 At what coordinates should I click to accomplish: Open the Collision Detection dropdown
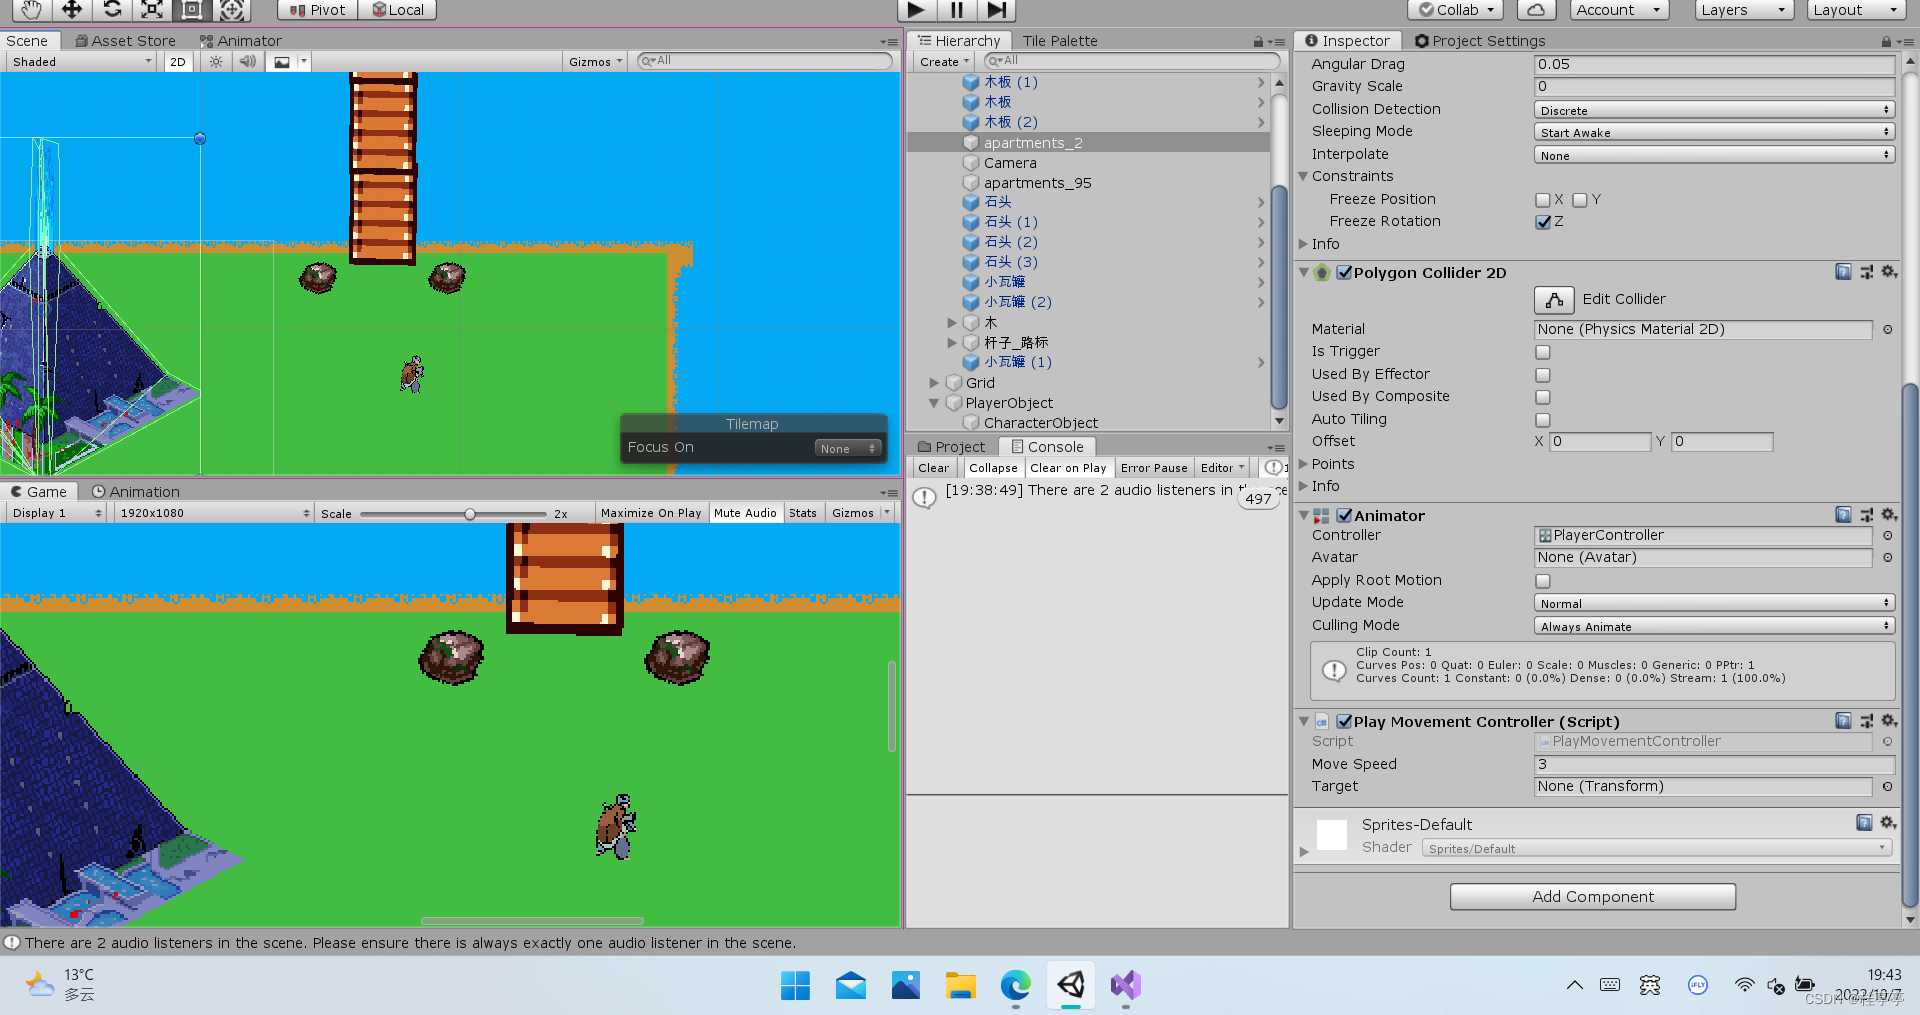1713,110
